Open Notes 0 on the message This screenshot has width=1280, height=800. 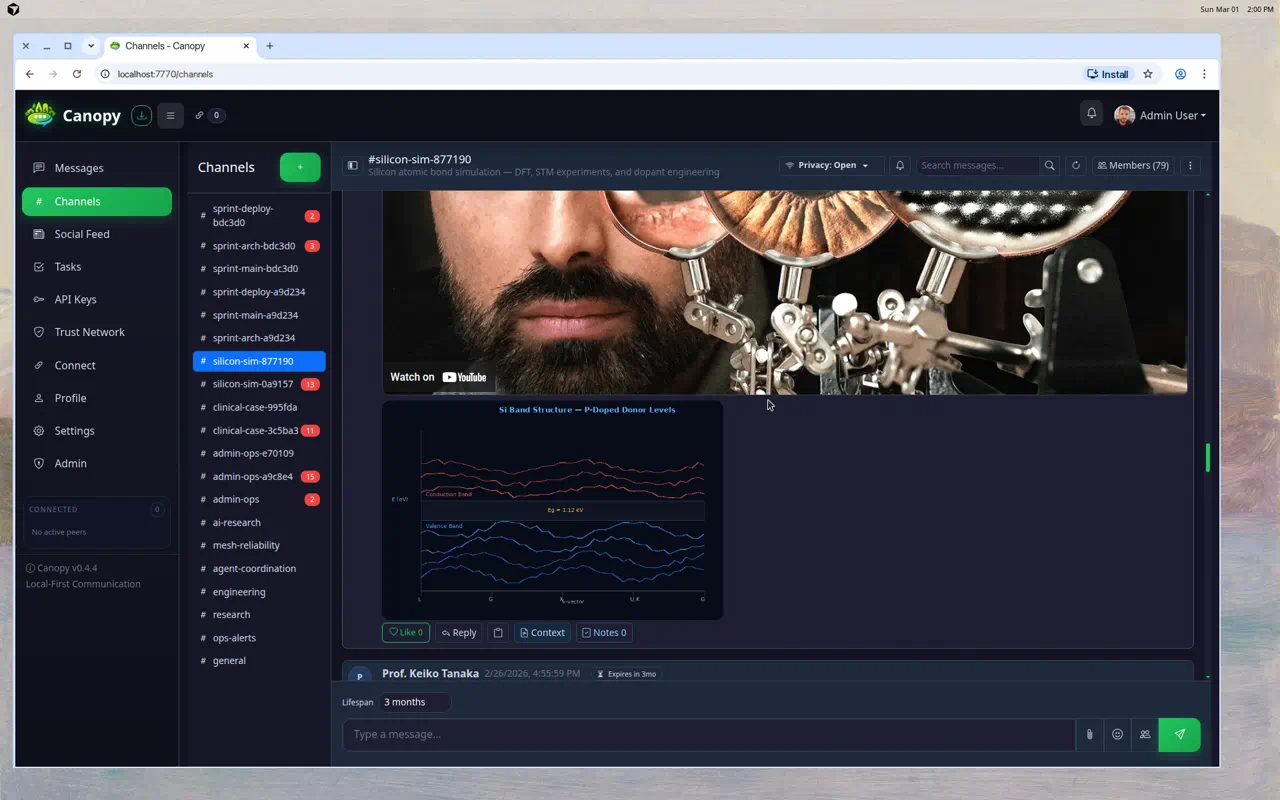point(604,632)
